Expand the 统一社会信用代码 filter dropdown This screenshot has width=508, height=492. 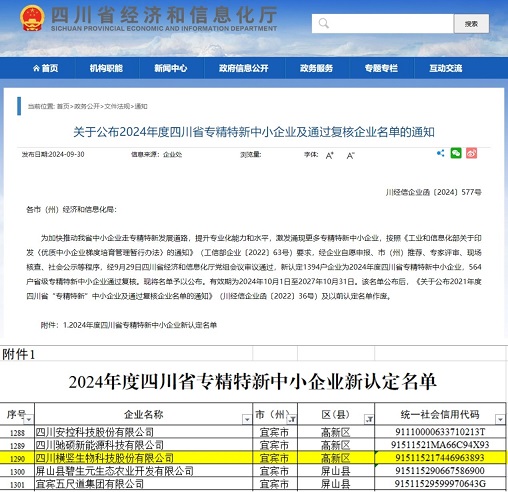[500, 419]
